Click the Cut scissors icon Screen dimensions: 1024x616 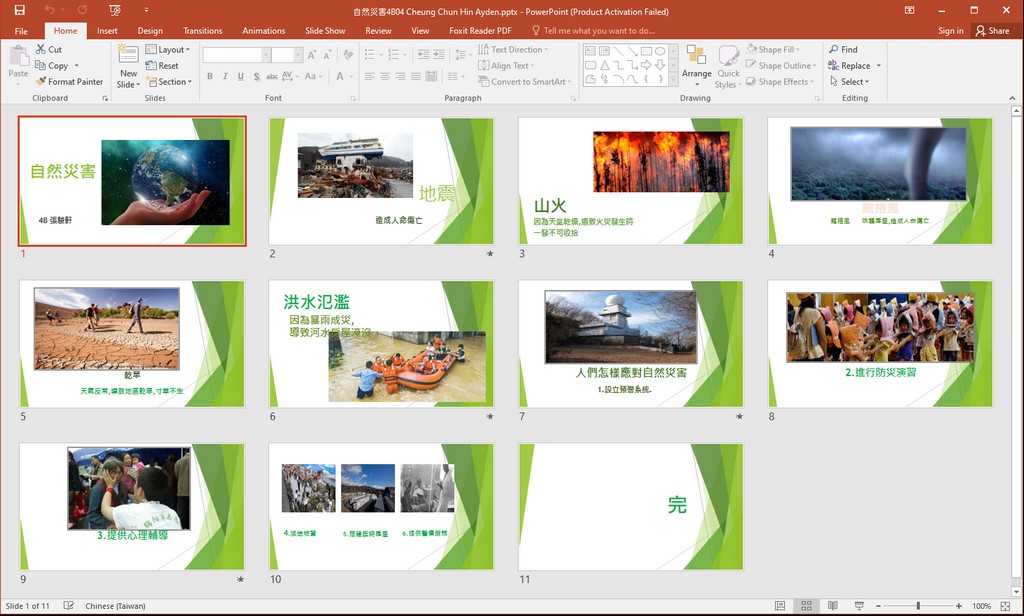40,49
